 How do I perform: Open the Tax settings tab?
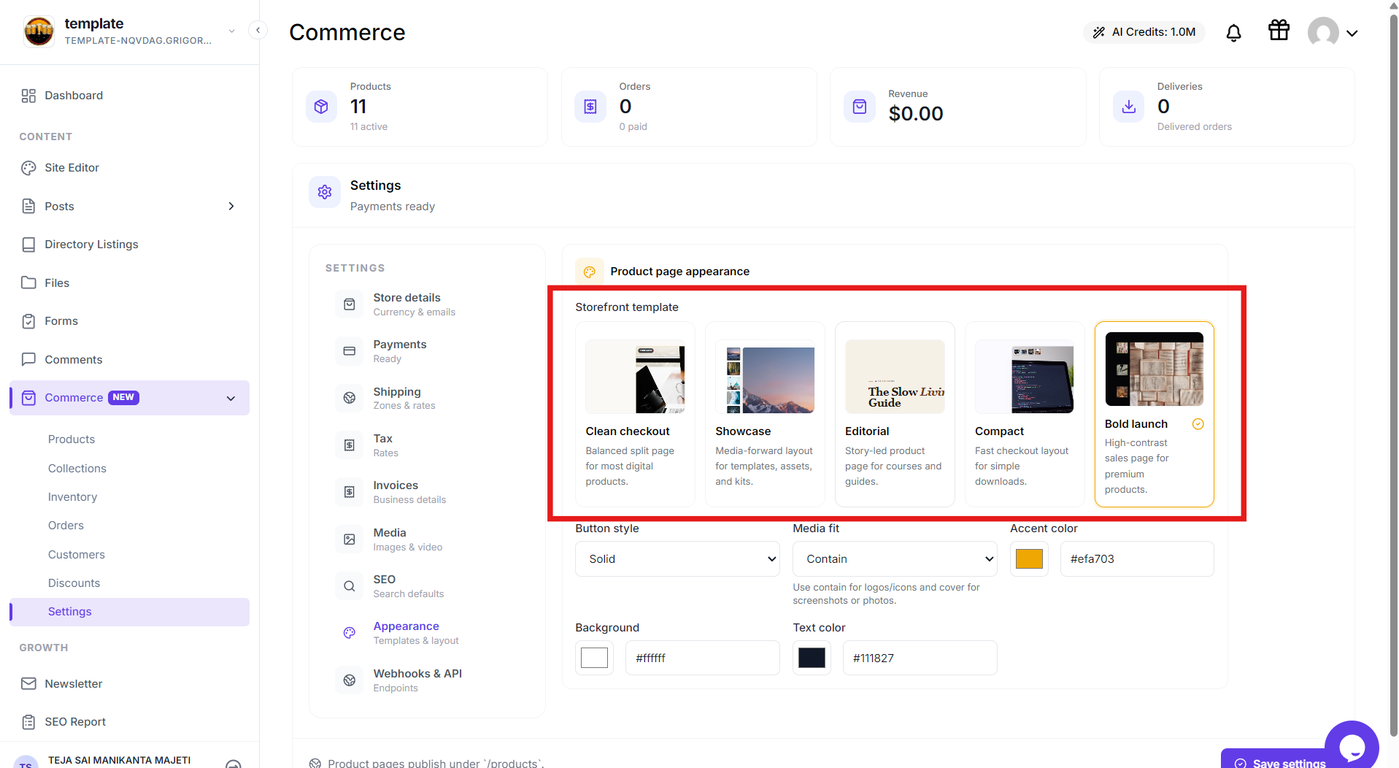click(x=428, y=445)
